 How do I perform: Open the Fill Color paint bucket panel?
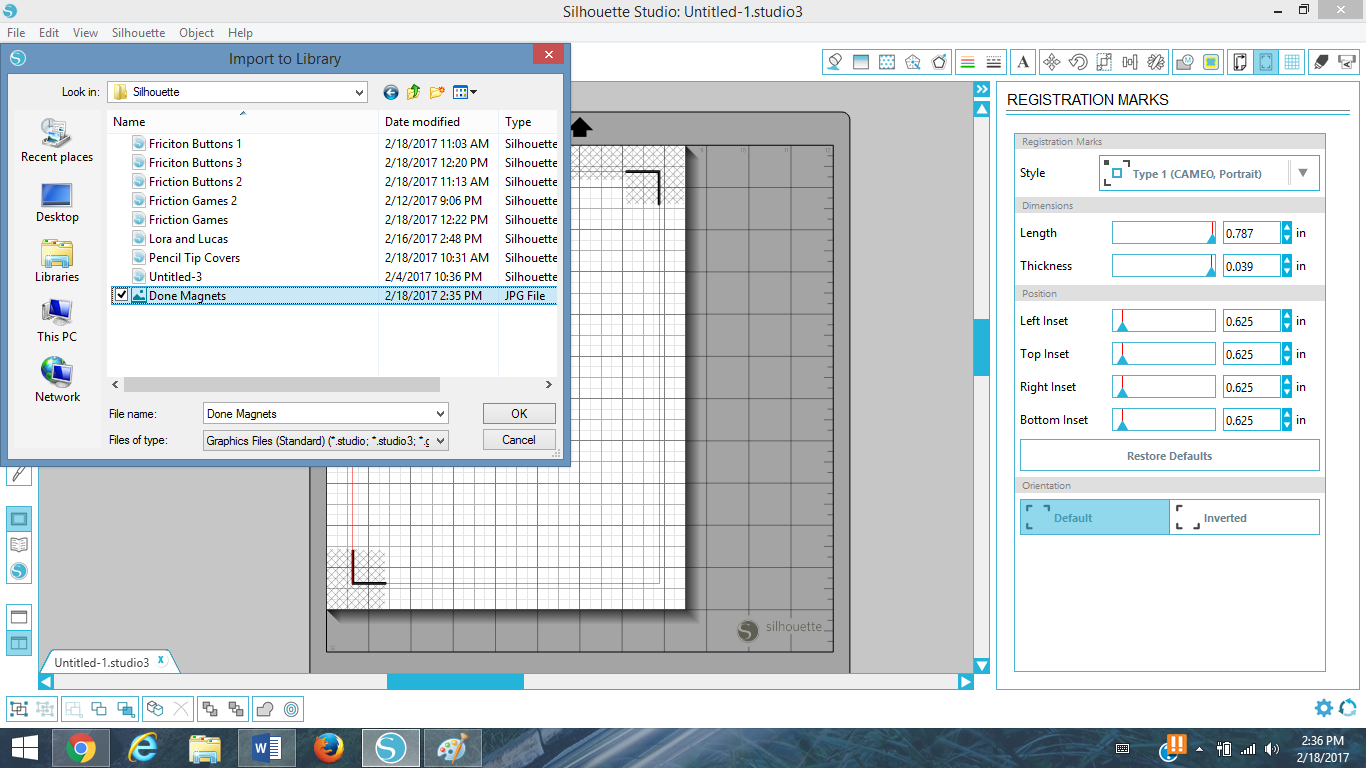pyautogui.click(x=834, y=62)
